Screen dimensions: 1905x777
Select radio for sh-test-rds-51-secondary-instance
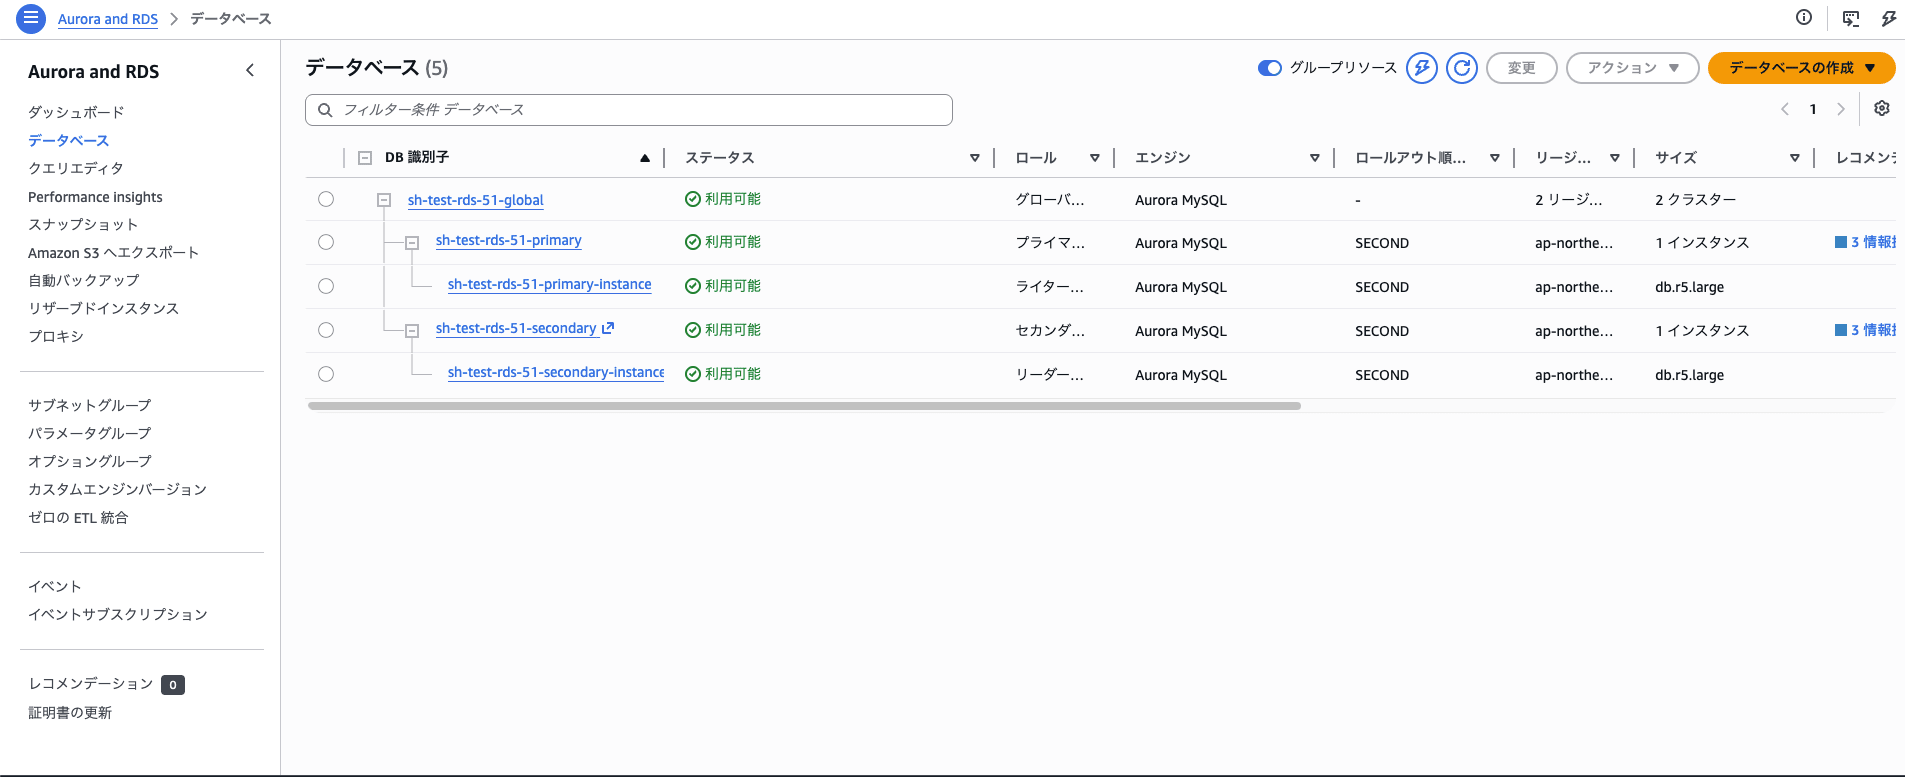[326, 374]
